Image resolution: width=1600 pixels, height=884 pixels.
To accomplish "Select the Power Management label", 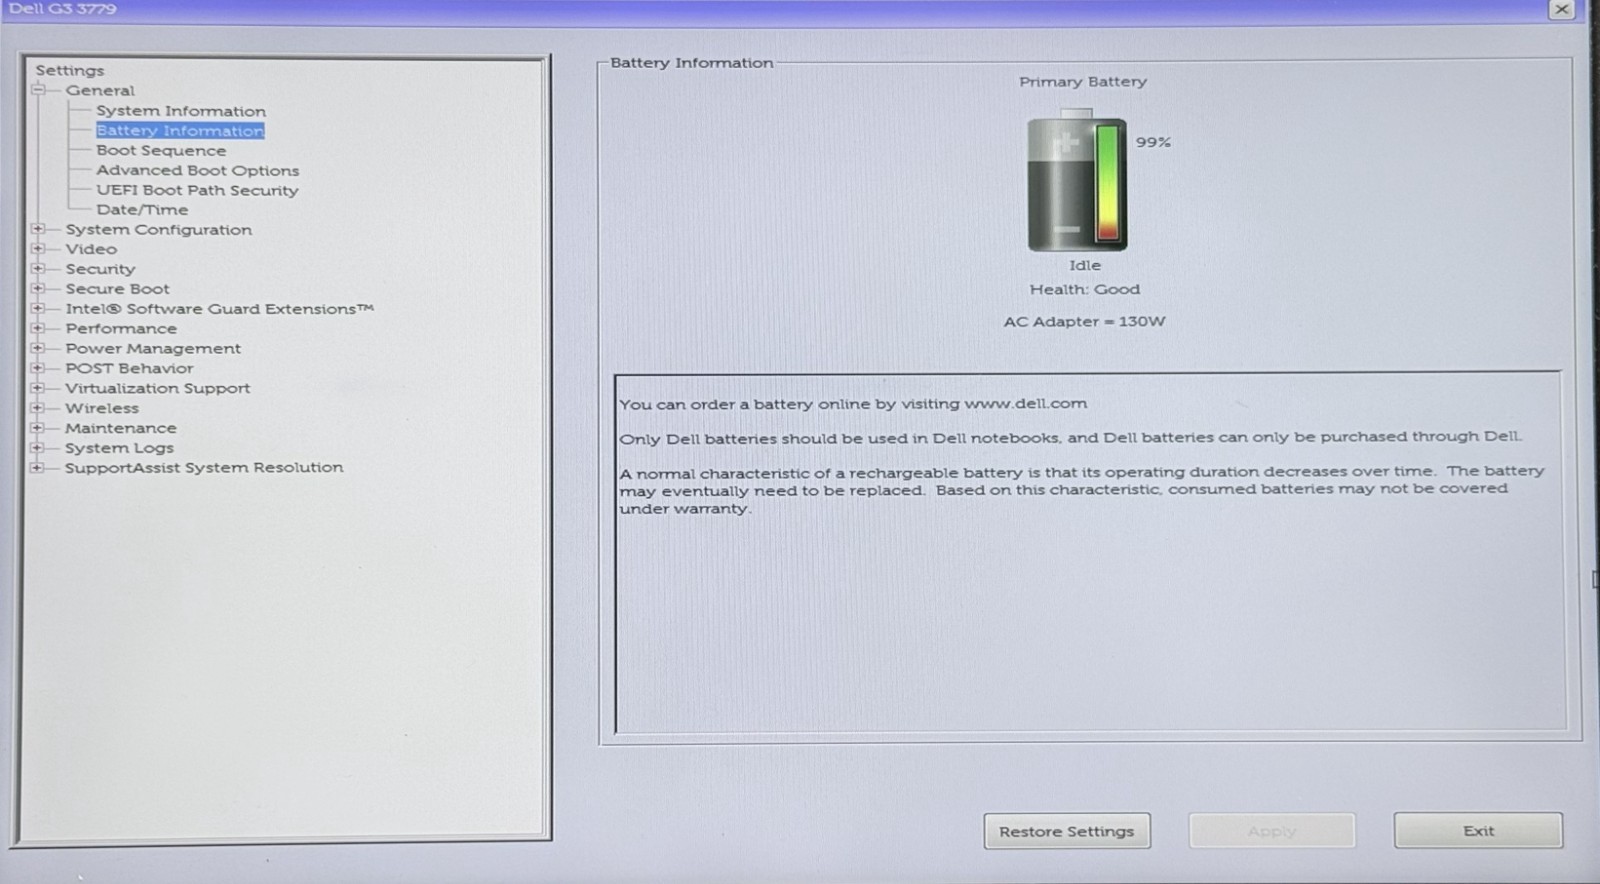I will click(x=153, y=348).
